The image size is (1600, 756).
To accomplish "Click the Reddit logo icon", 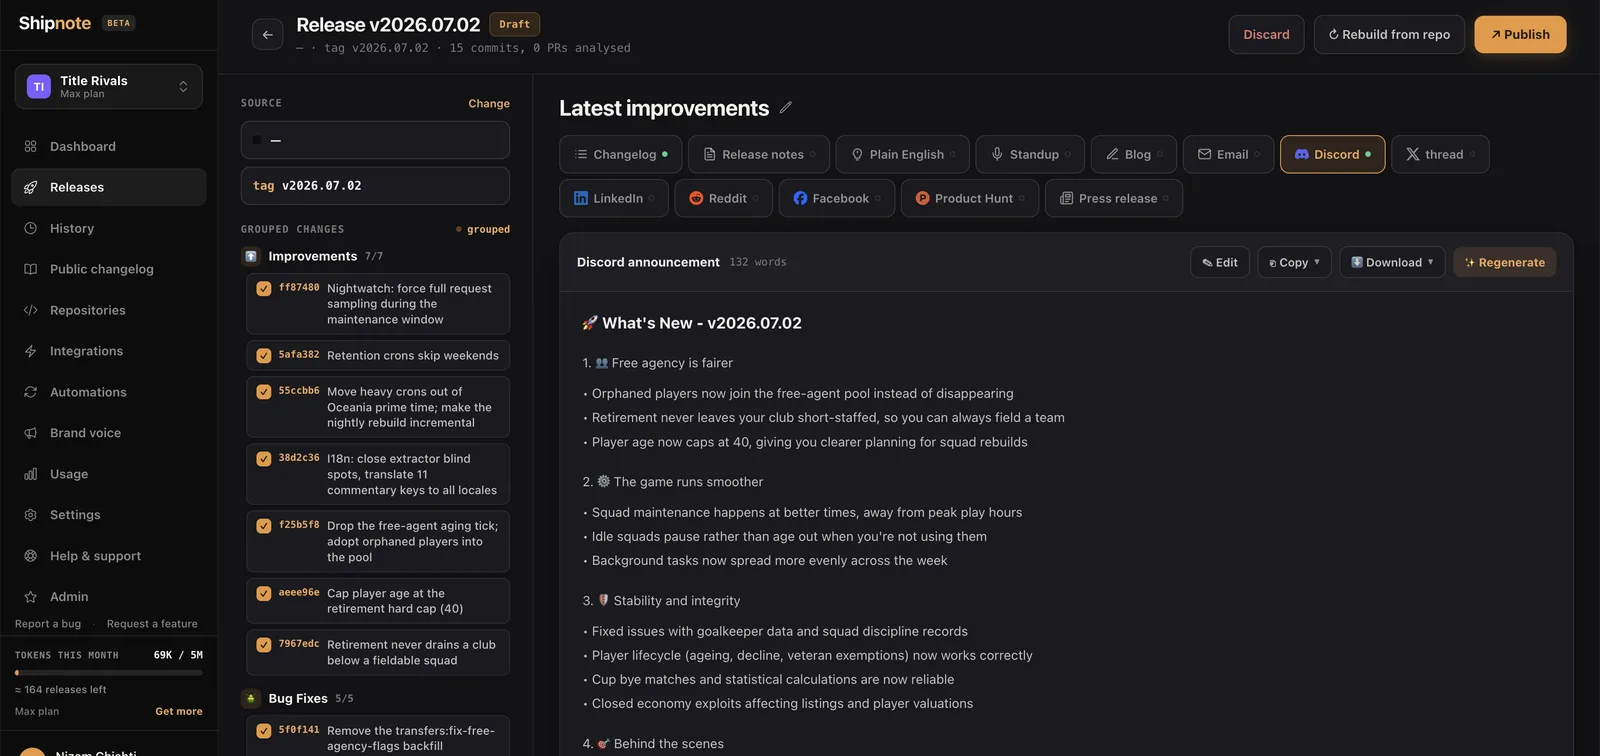I will pyautogui.click(x=696, y=198).
